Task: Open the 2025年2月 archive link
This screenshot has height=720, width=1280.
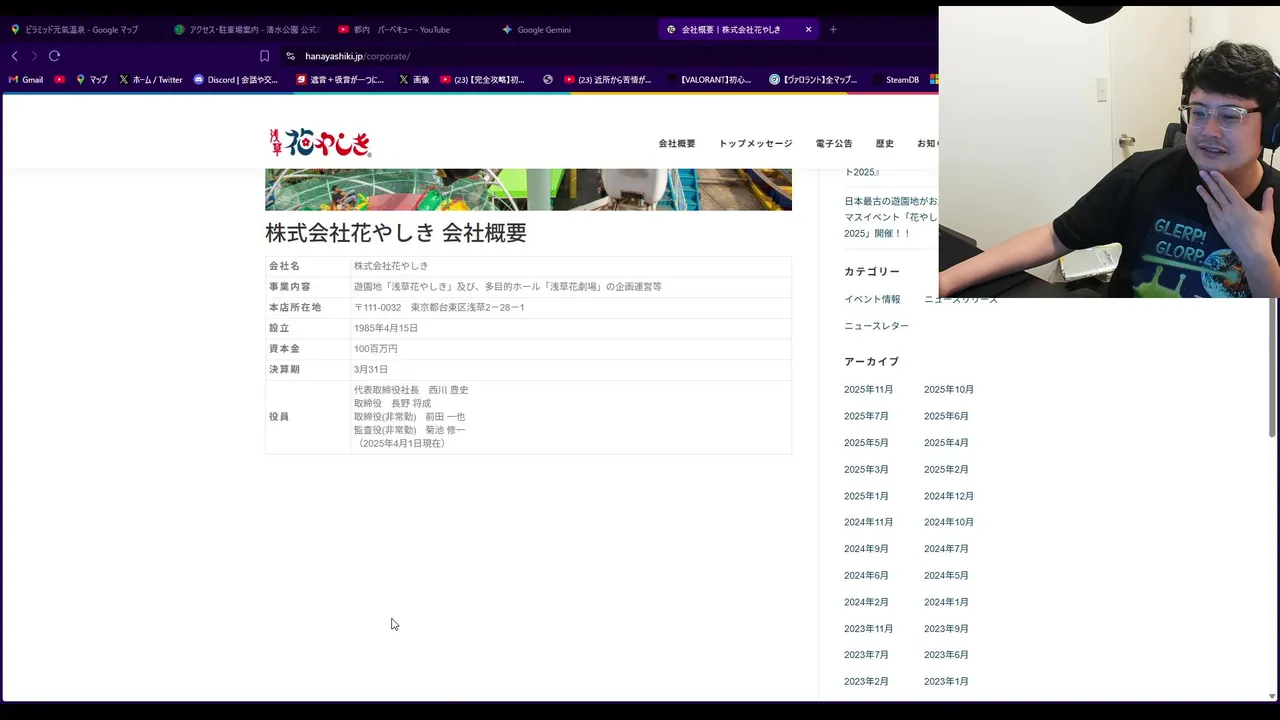Action: pos(946,470)
